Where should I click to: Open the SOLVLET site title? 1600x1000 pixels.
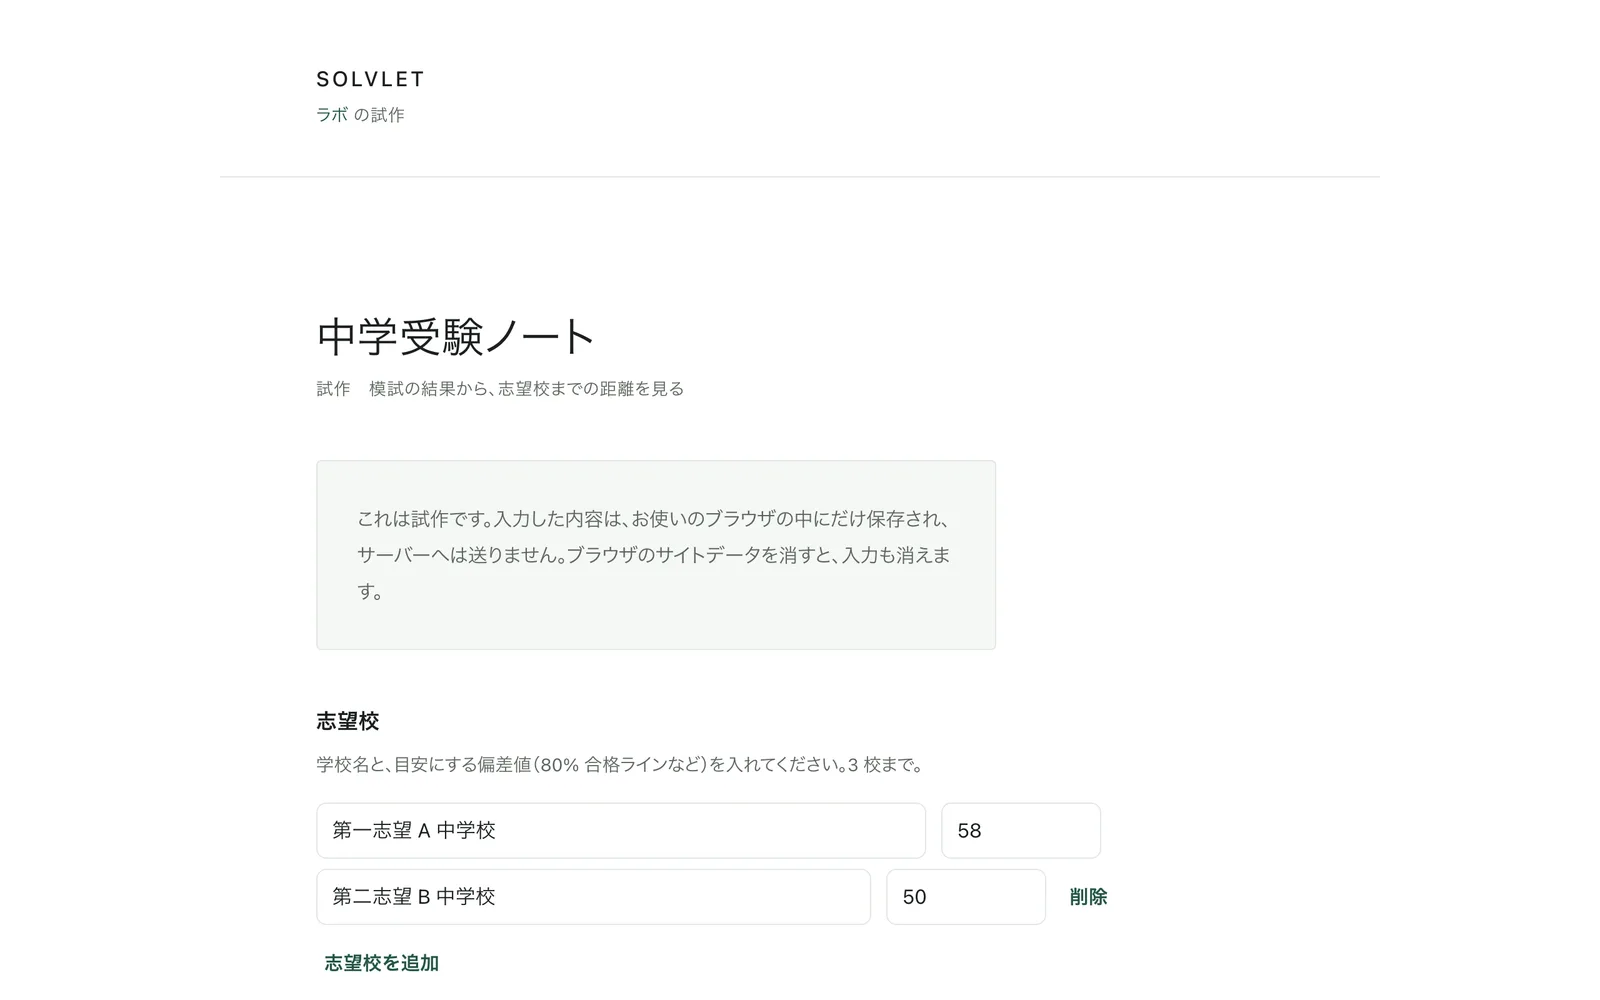click(x=370, y=79)
